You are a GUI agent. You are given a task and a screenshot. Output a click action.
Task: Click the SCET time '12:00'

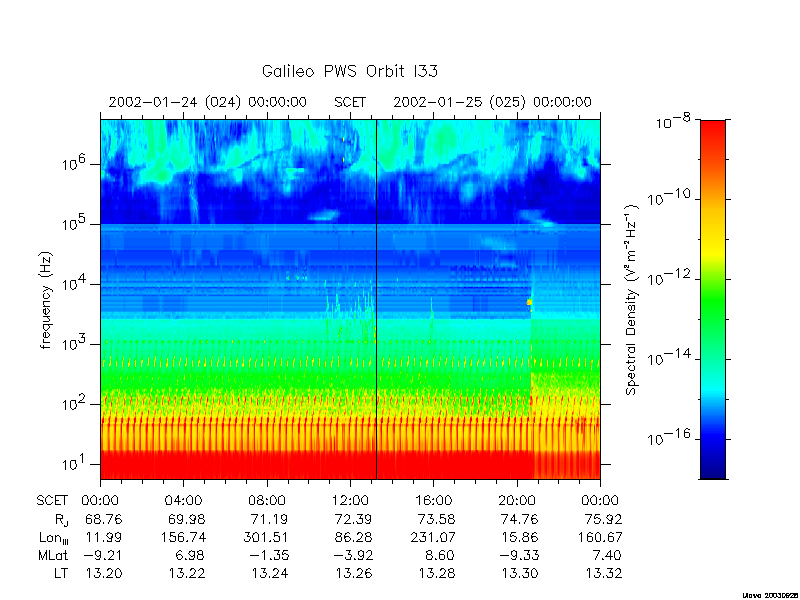(350, 501)
